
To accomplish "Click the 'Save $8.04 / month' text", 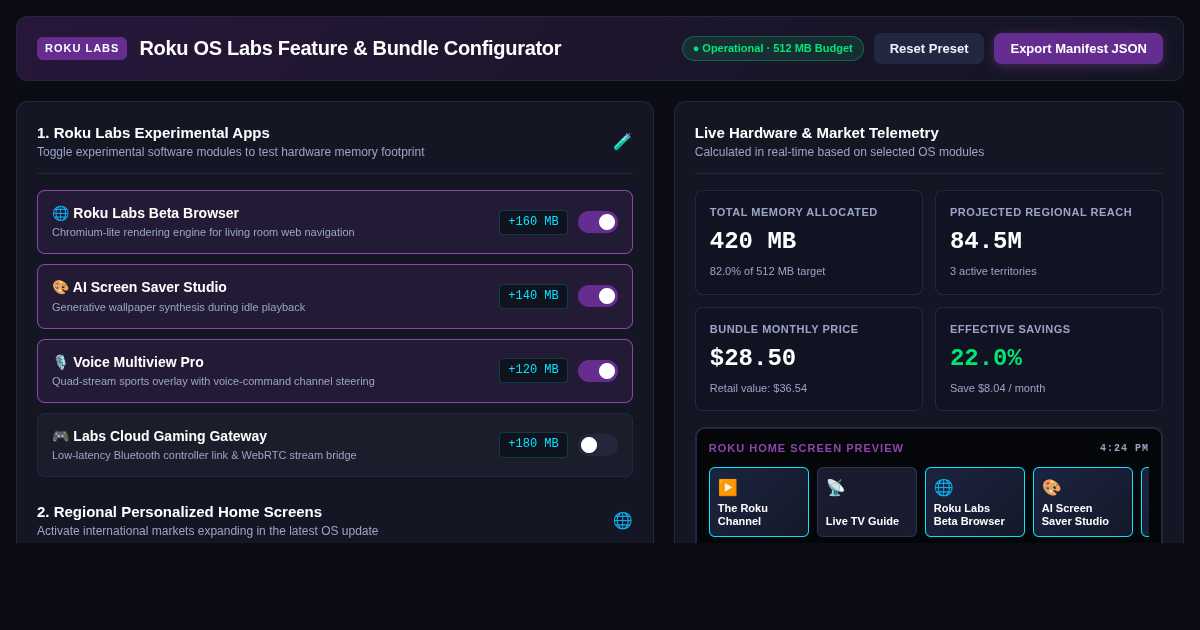I will 997,388.
